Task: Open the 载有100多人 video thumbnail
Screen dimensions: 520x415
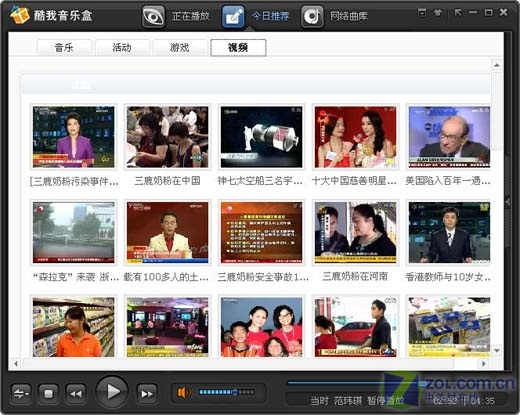Action: pyautogui.click(x=168, y=233)
